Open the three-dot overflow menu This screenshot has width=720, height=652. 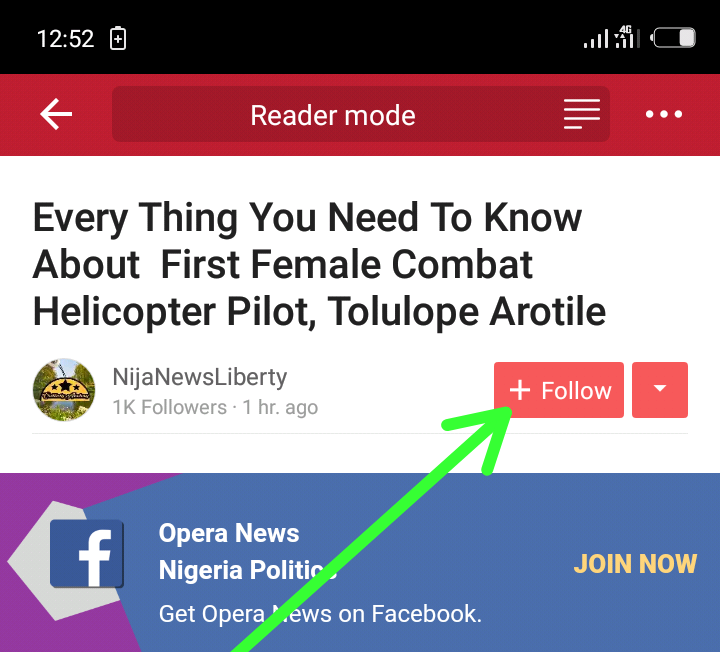click(664, 114)
